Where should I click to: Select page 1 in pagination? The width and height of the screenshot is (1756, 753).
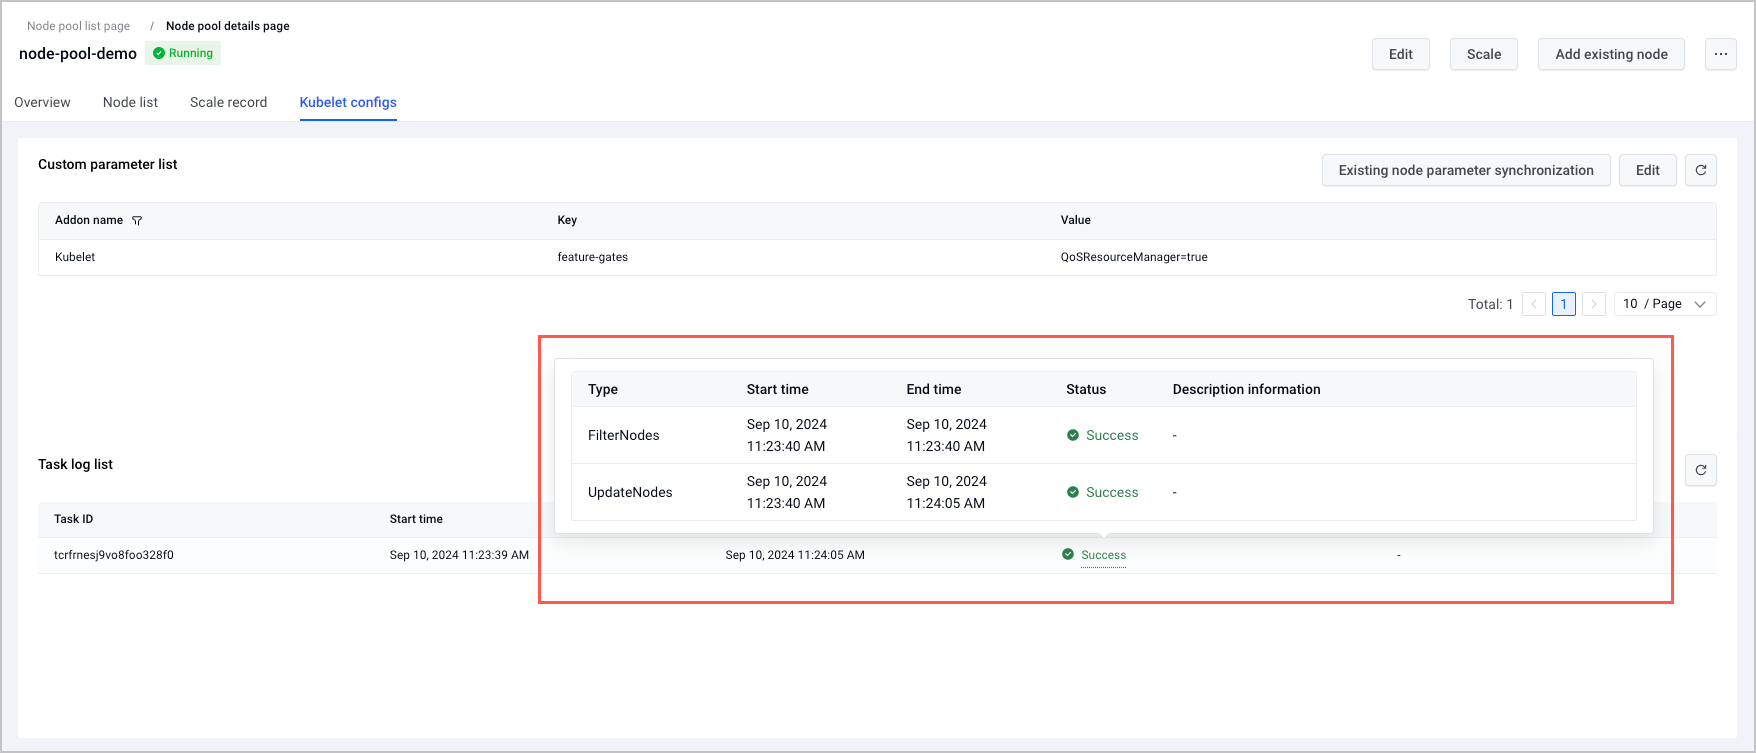[x=1564, y=304]
